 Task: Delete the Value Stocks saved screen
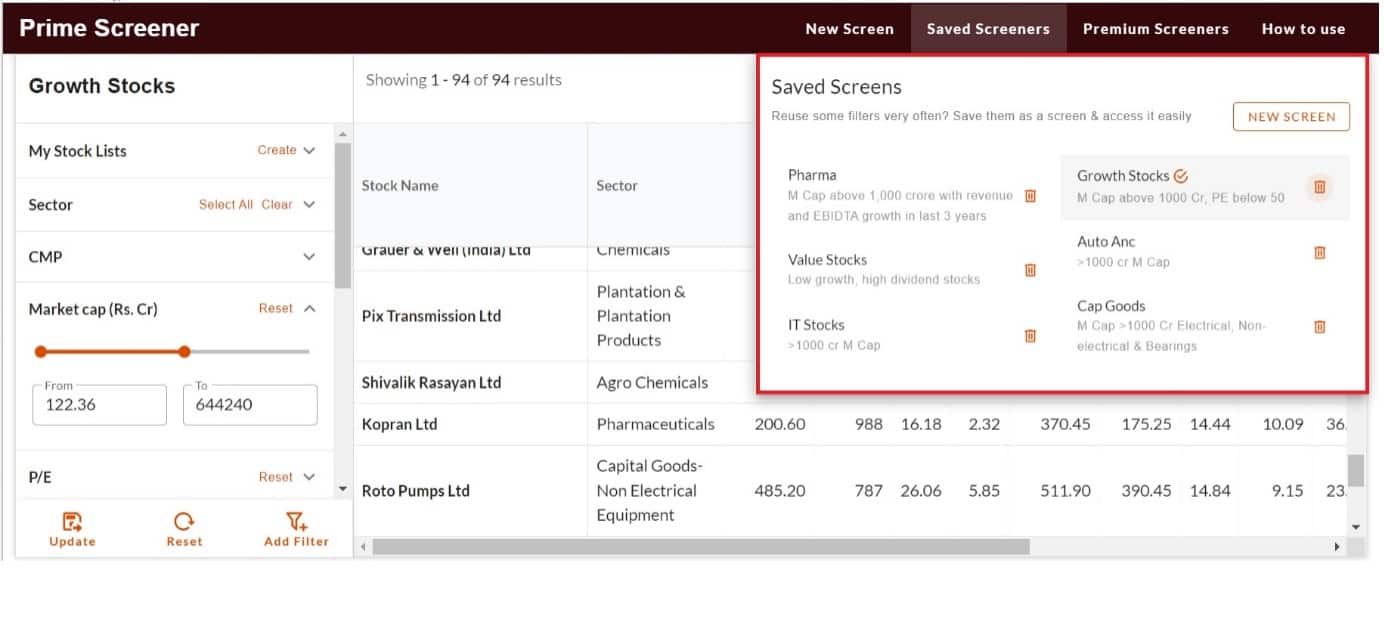pos(1030,270)
